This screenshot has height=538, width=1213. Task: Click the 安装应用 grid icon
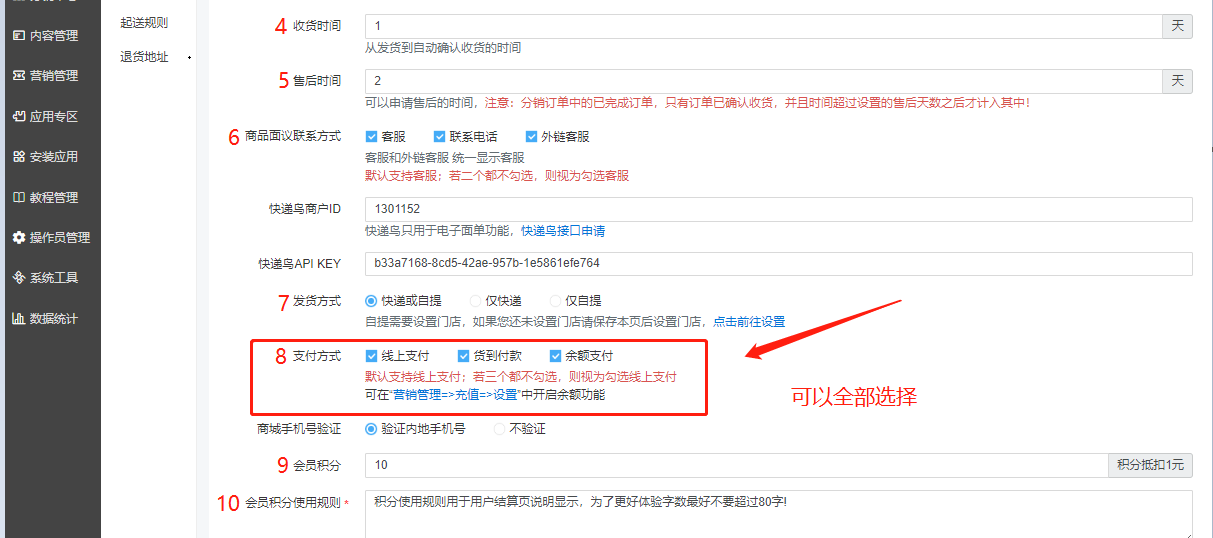click(18, 156)
